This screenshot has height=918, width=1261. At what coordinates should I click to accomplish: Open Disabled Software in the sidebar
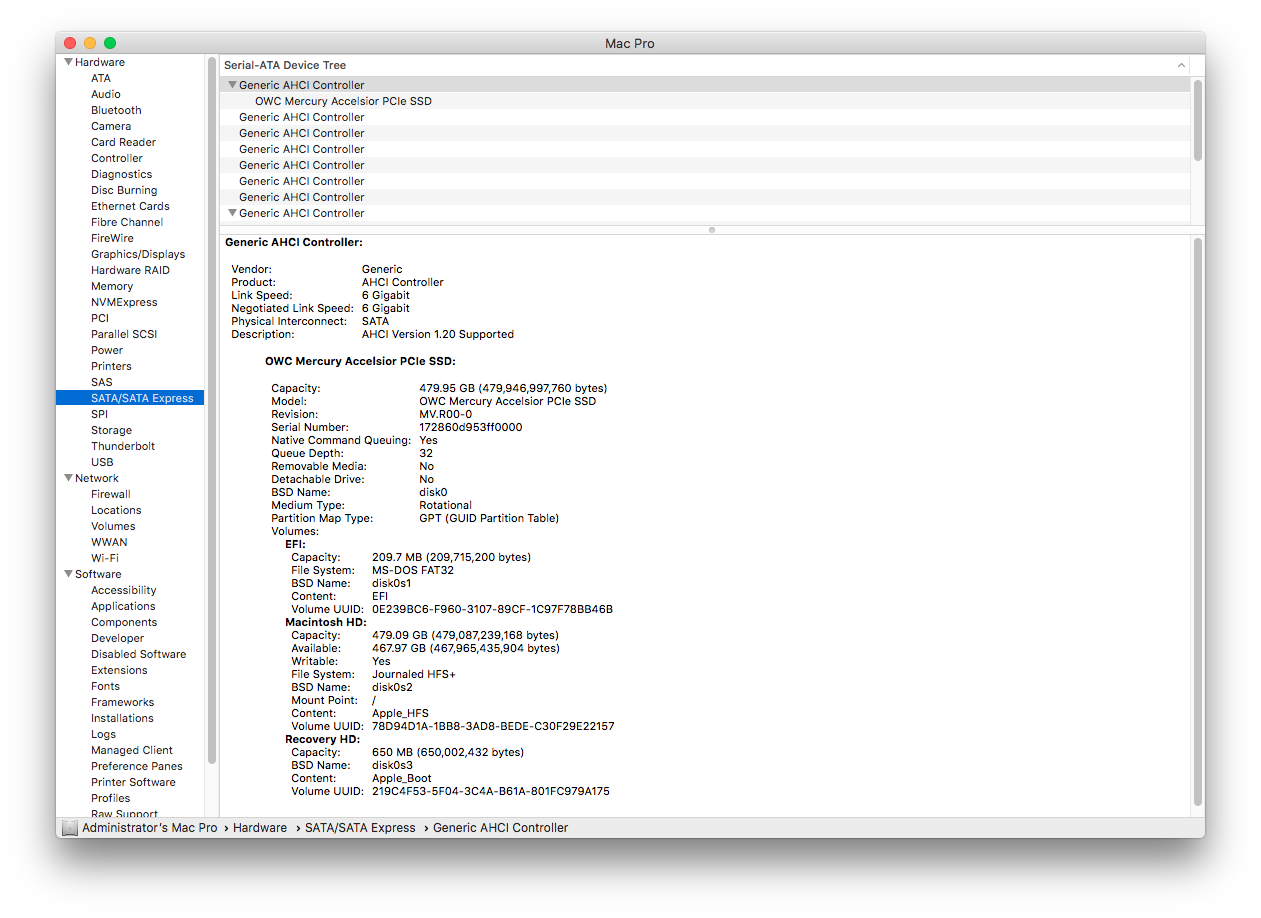point(138,654)
